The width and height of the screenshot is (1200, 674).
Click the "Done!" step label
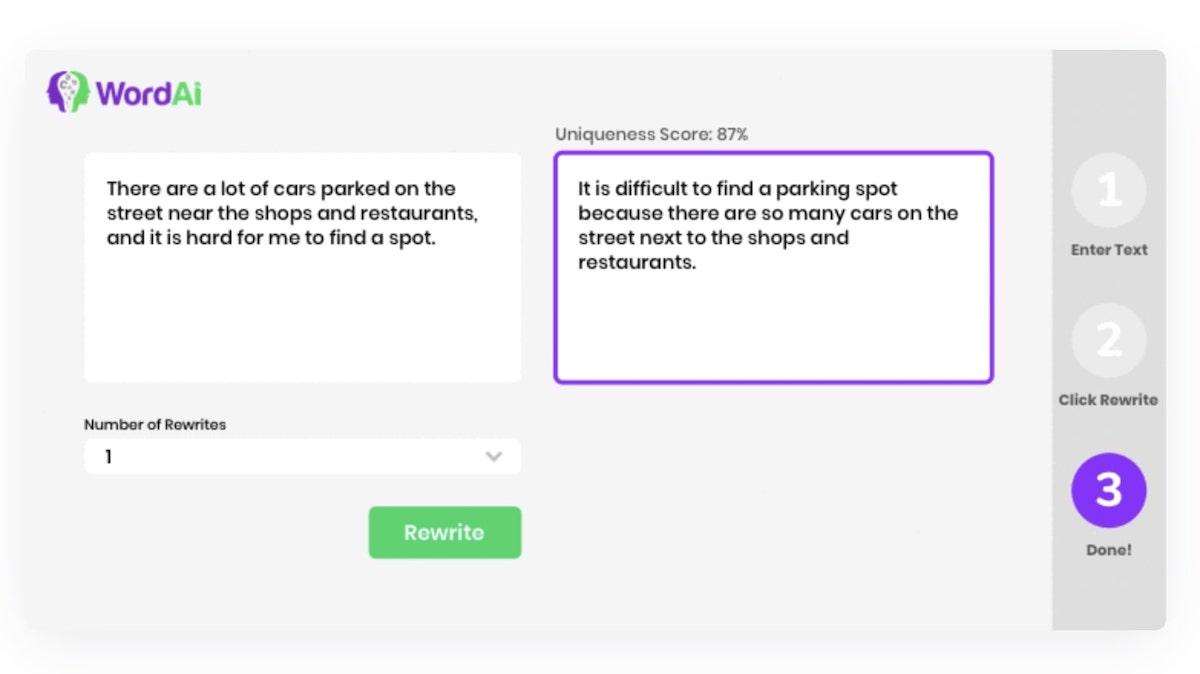1108,550
